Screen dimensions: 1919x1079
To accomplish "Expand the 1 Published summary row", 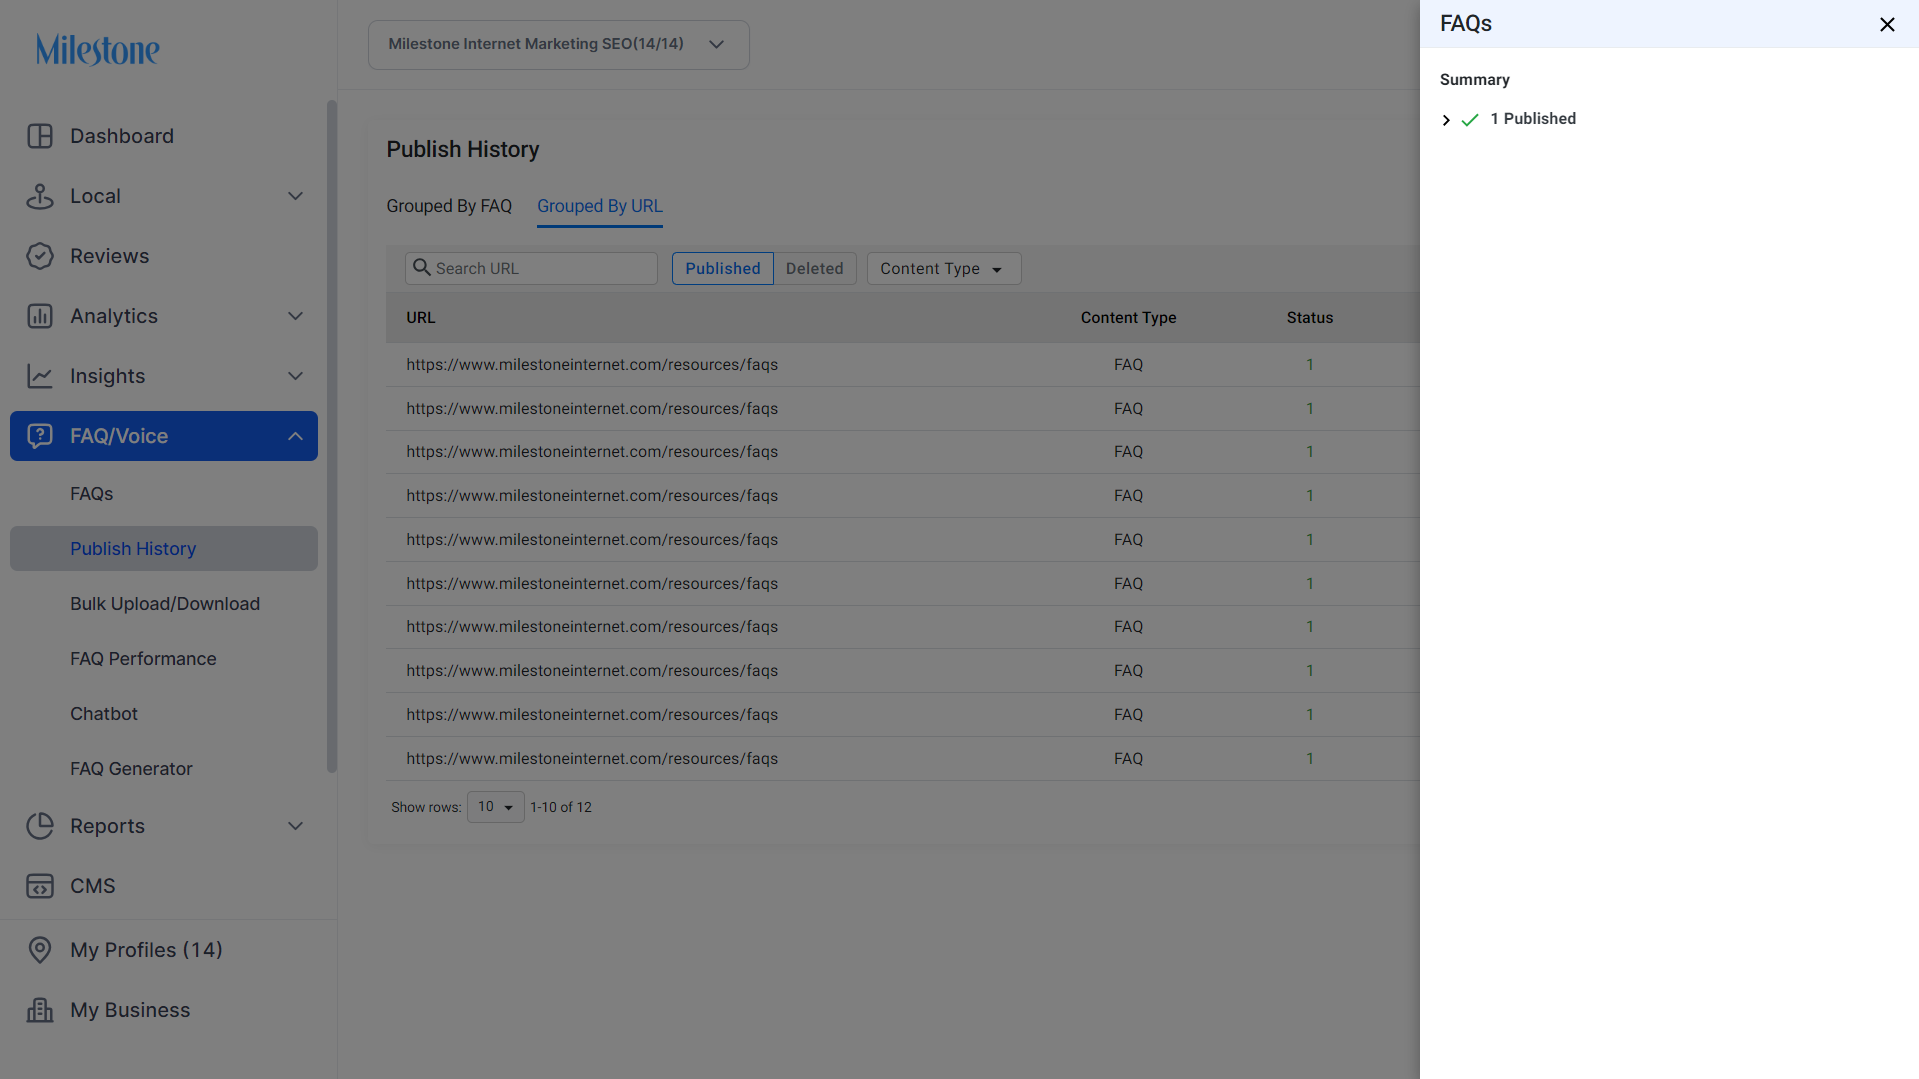I will 1446,120.
